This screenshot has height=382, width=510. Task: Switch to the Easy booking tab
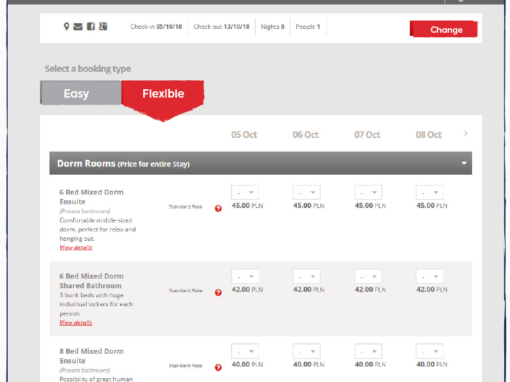point(81,93)
